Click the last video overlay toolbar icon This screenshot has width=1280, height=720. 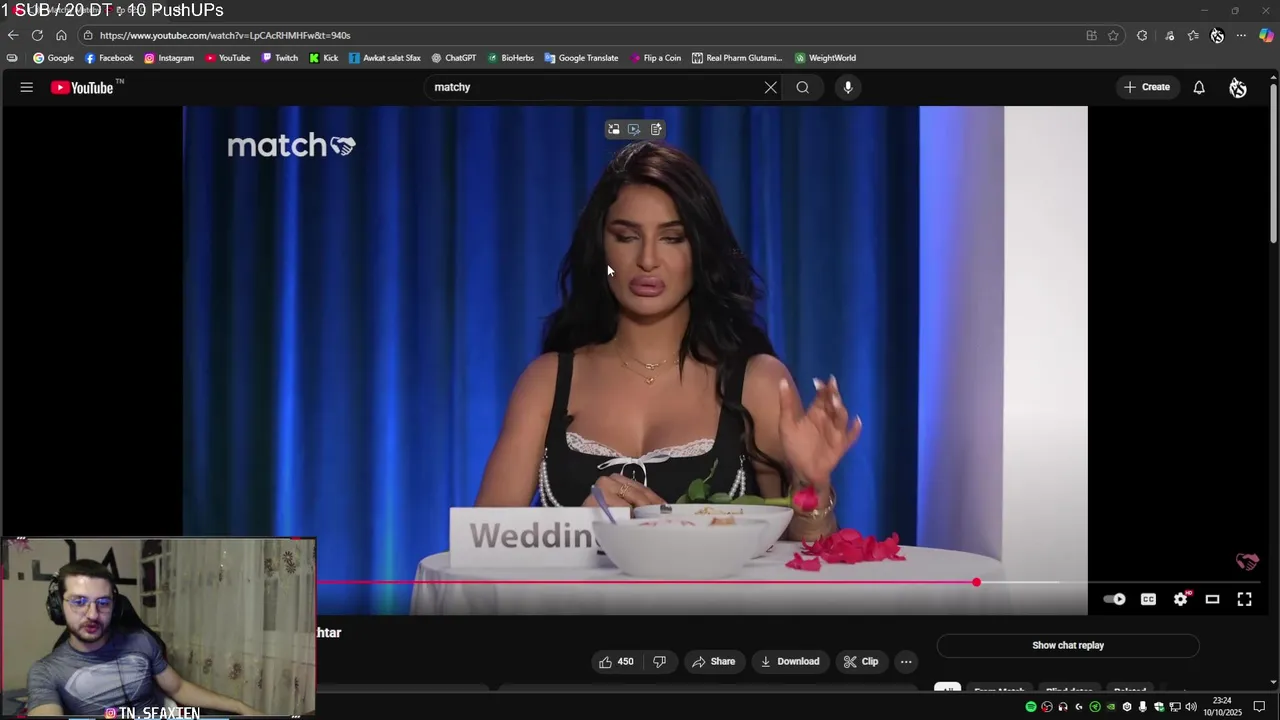coord(656,129)
